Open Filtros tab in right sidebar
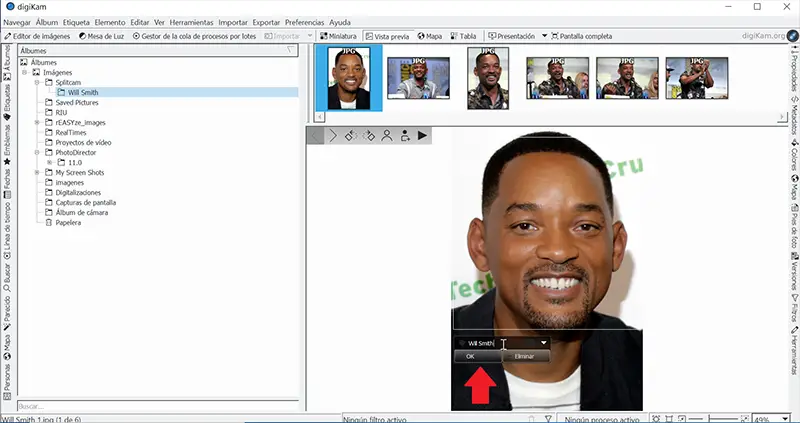This screenshot has width=800, height=423. click(794, 307)
